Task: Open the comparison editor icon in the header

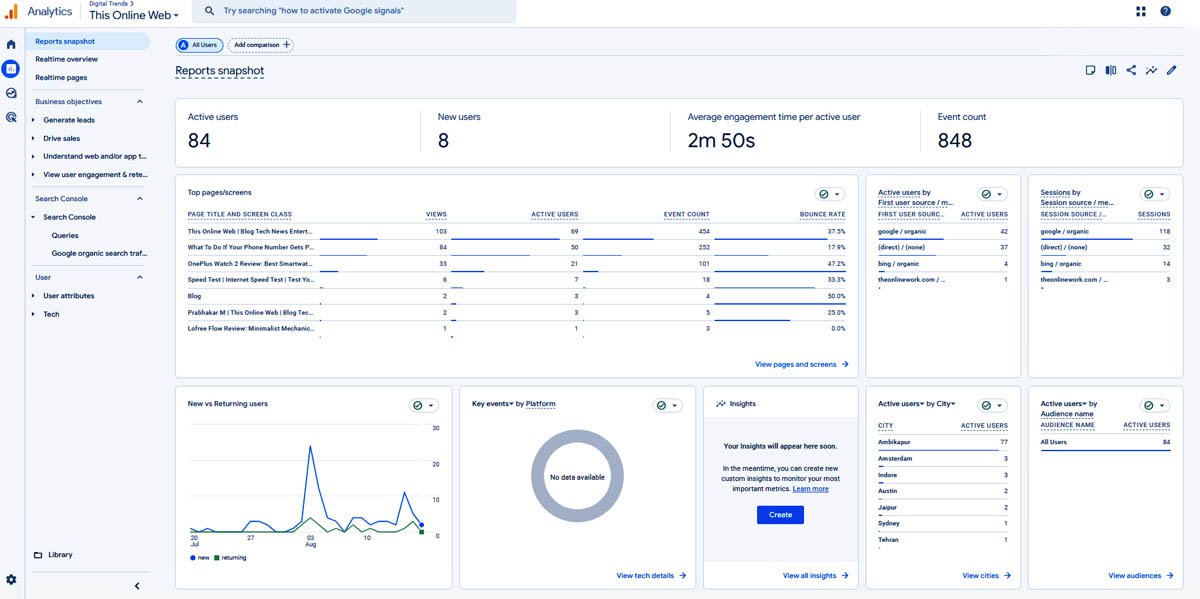Action: [x=1110, y=70]
